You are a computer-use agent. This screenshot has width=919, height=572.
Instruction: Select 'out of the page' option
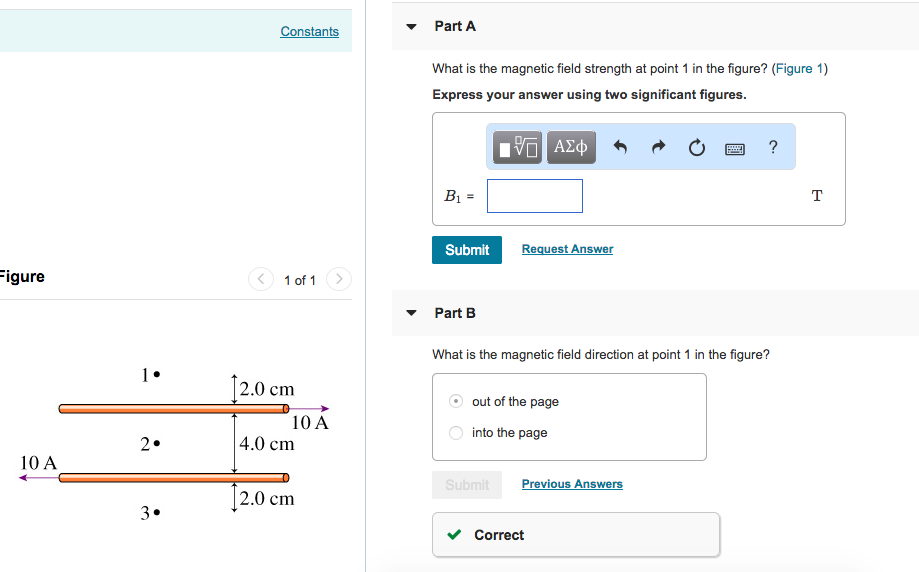(456, 401)
